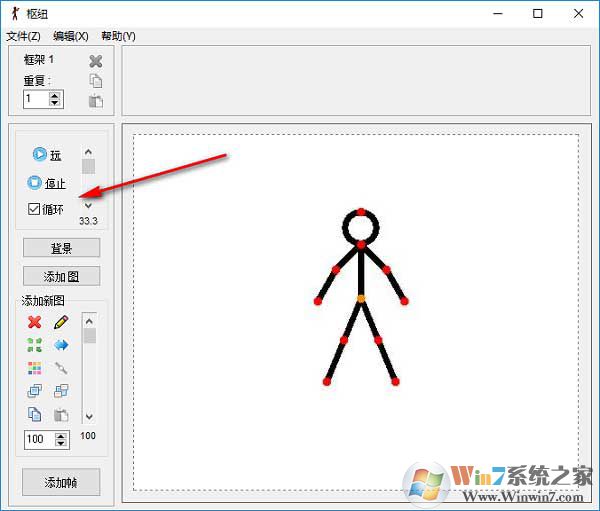Stop the animation with 停止 button
This screenshot has width=600, height=511.
pyautogui.click(x=46, y=183)
